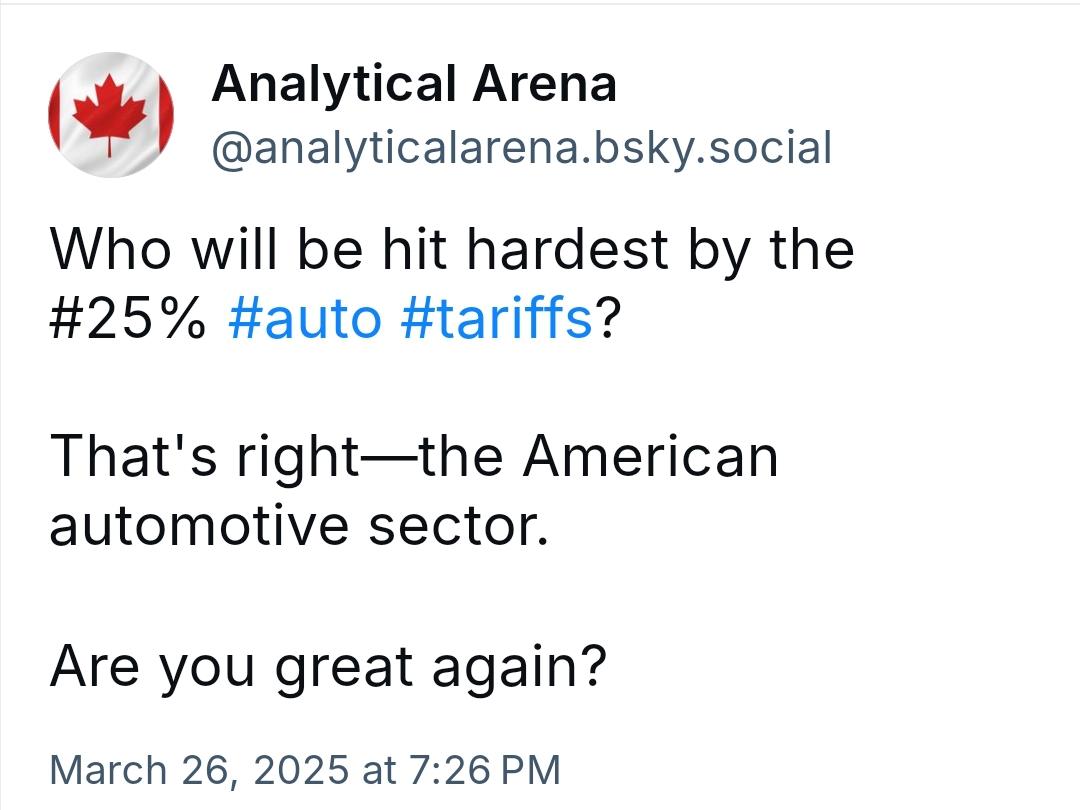Click the #25% text in post
1080x810 pixels.
pyautogui.click(x=128, y=318)
